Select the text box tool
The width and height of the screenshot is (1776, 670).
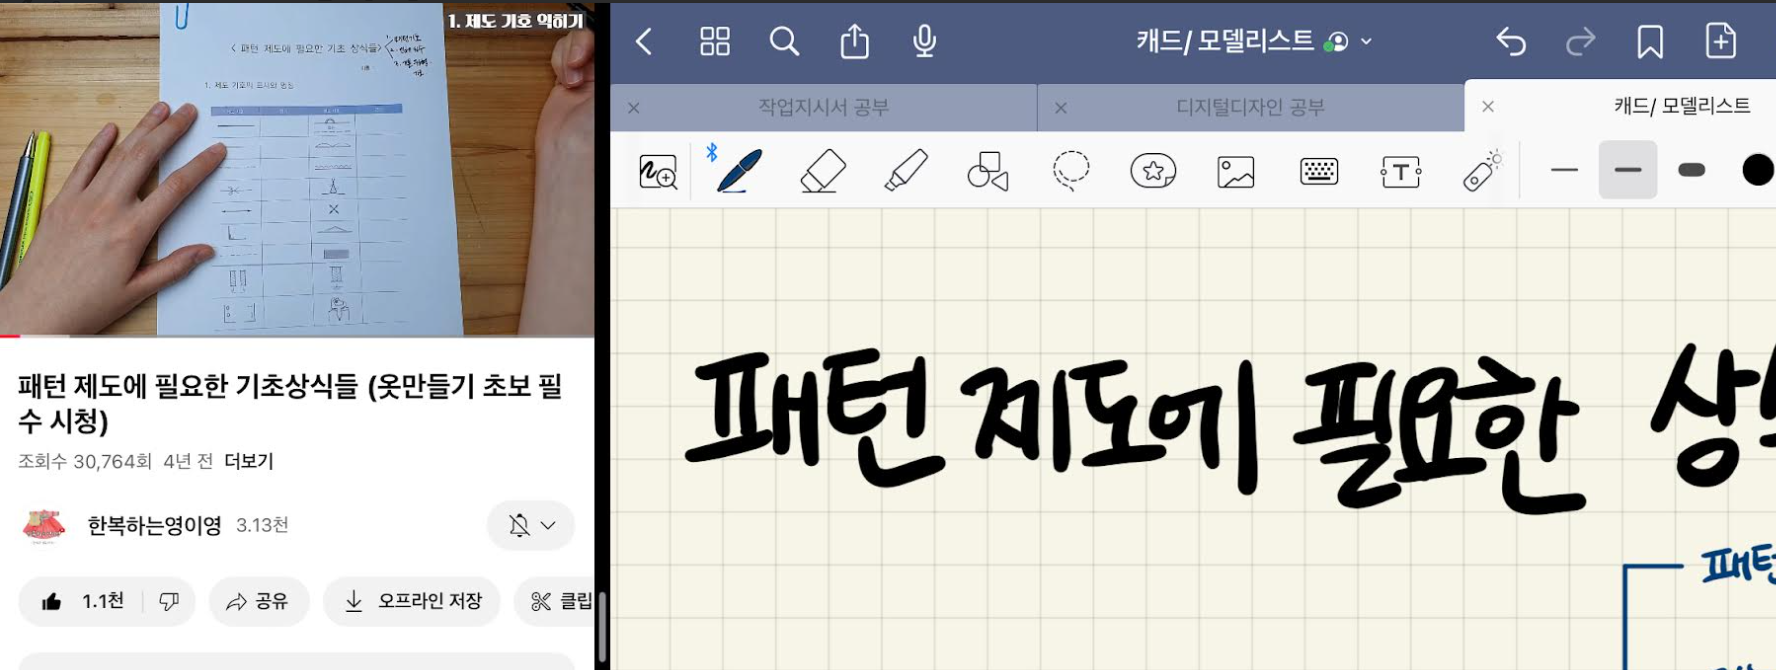pyautogui.click(x=1400, y=172)
